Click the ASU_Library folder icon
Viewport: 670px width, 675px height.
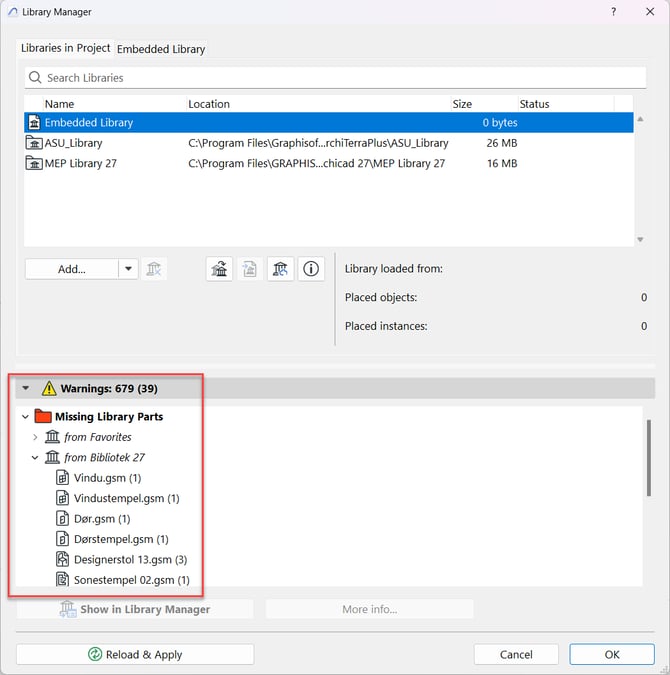(x=34, y=143)
